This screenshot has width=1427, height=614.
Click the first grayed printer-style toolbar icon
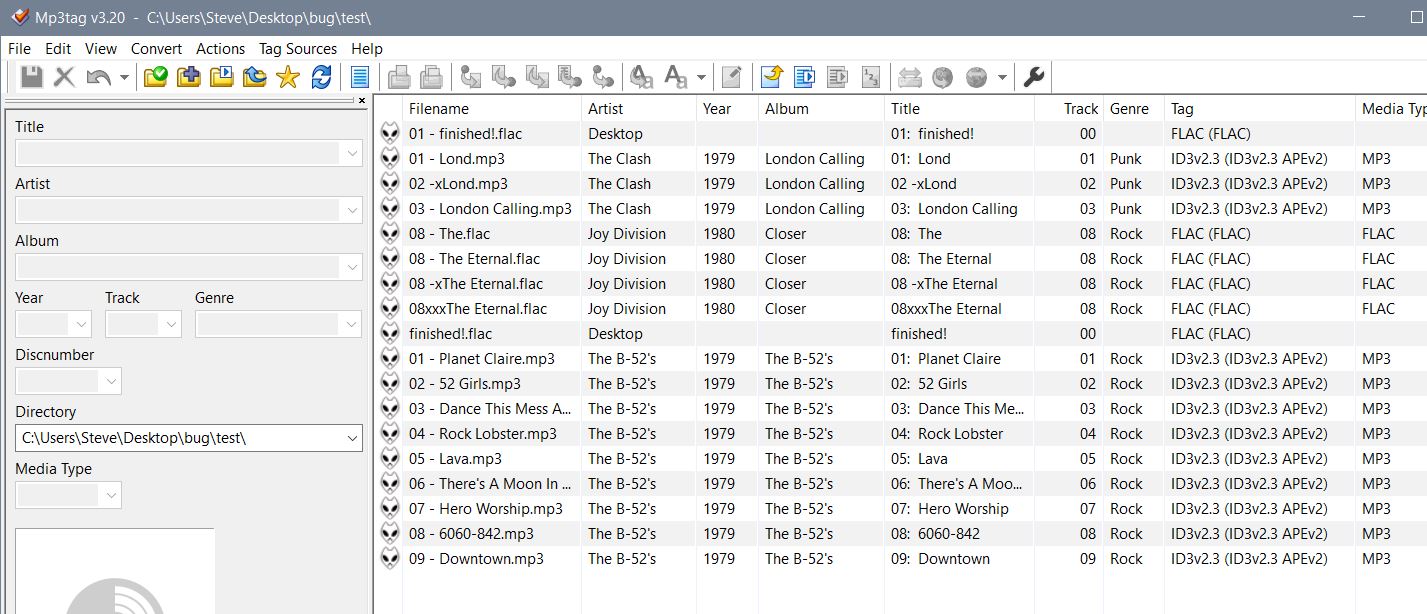click(x=399, y=77)
